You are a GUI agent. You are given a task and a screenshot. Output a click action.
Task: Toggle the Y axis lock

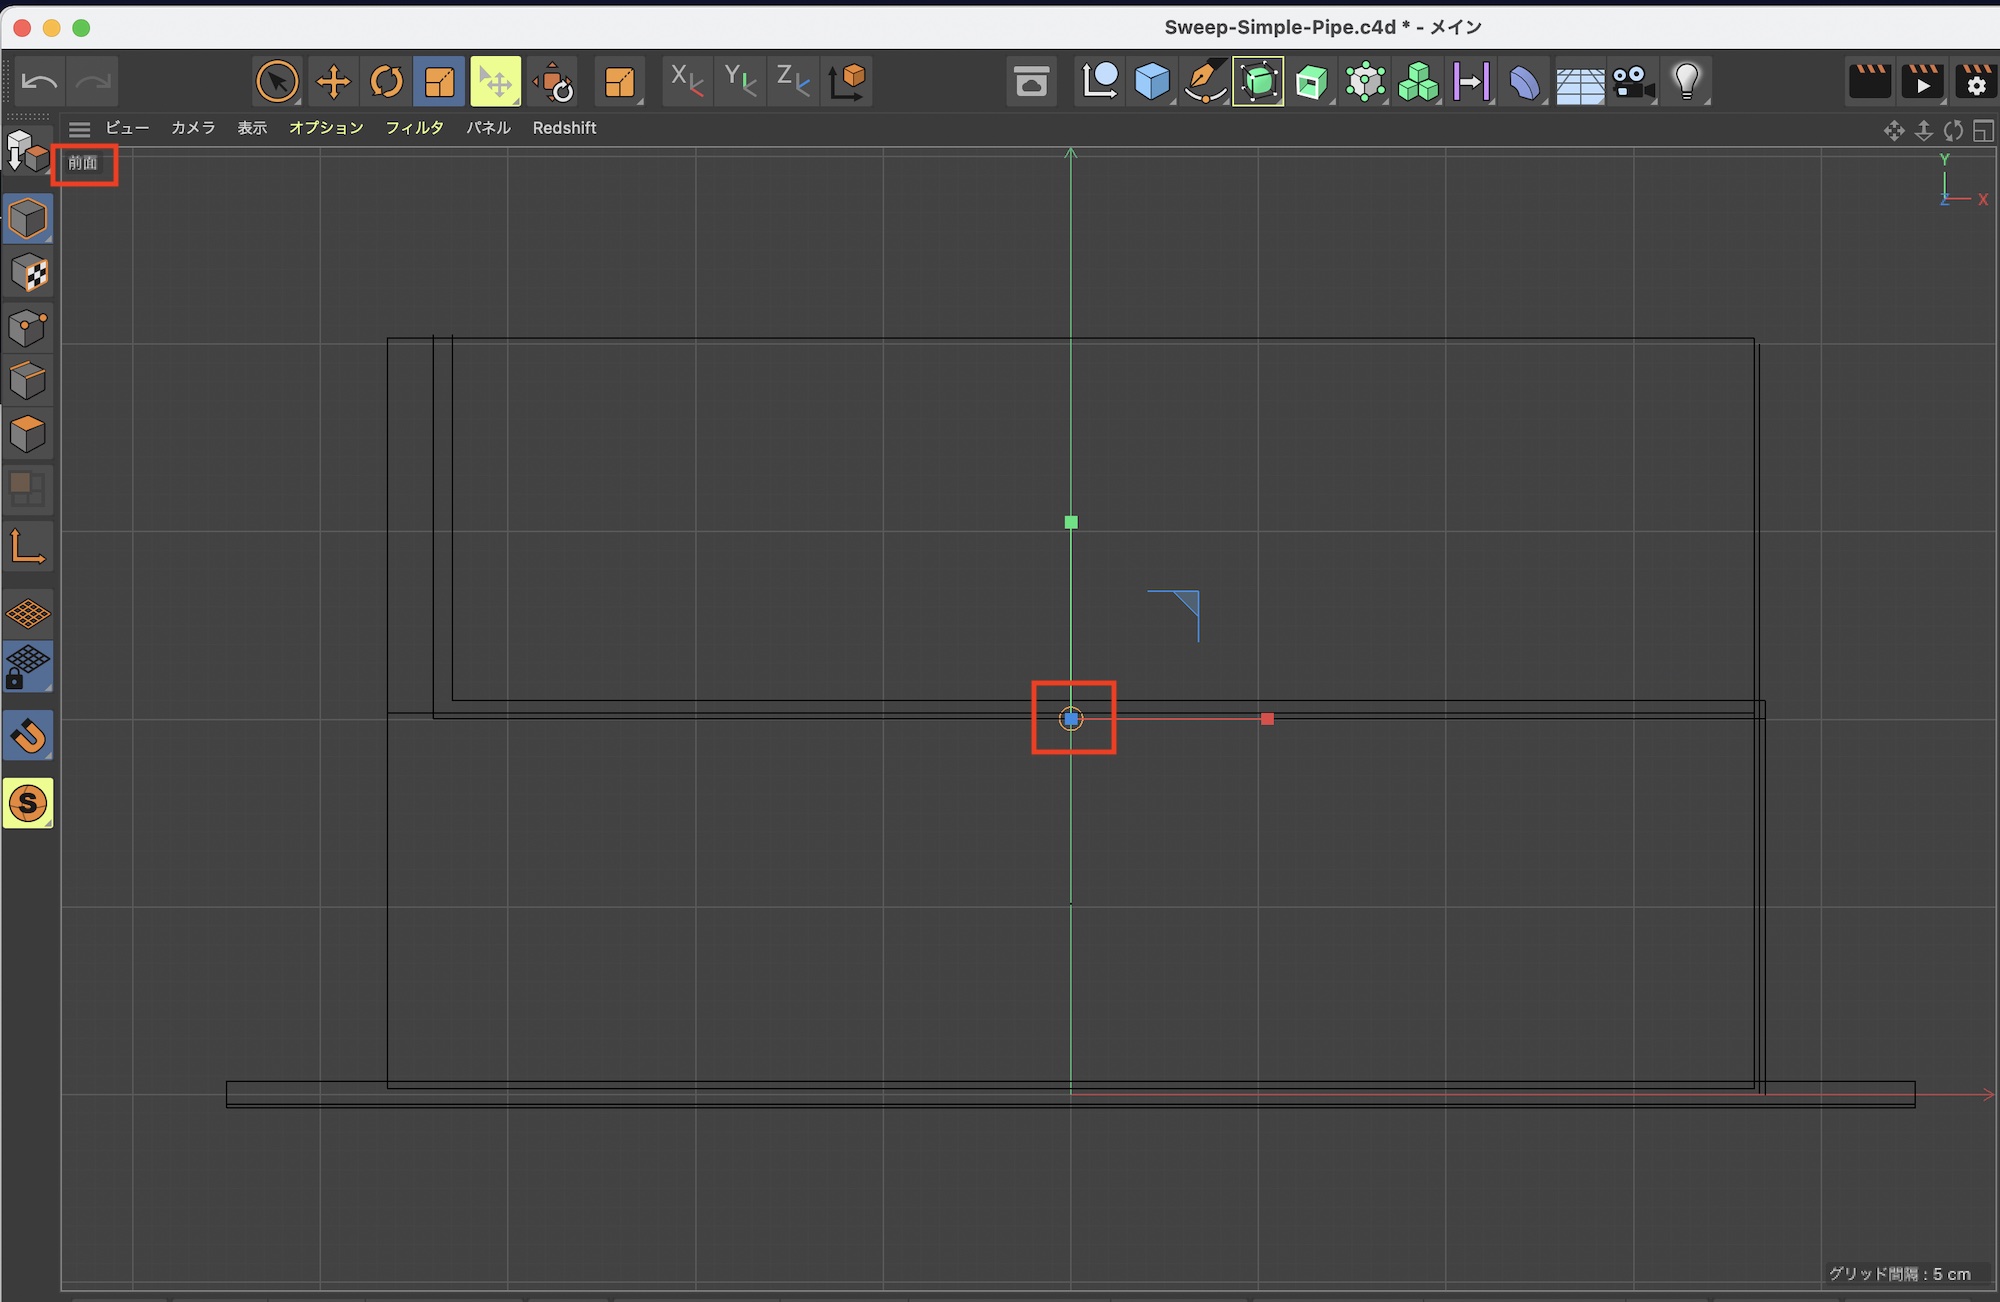[740, 80]
